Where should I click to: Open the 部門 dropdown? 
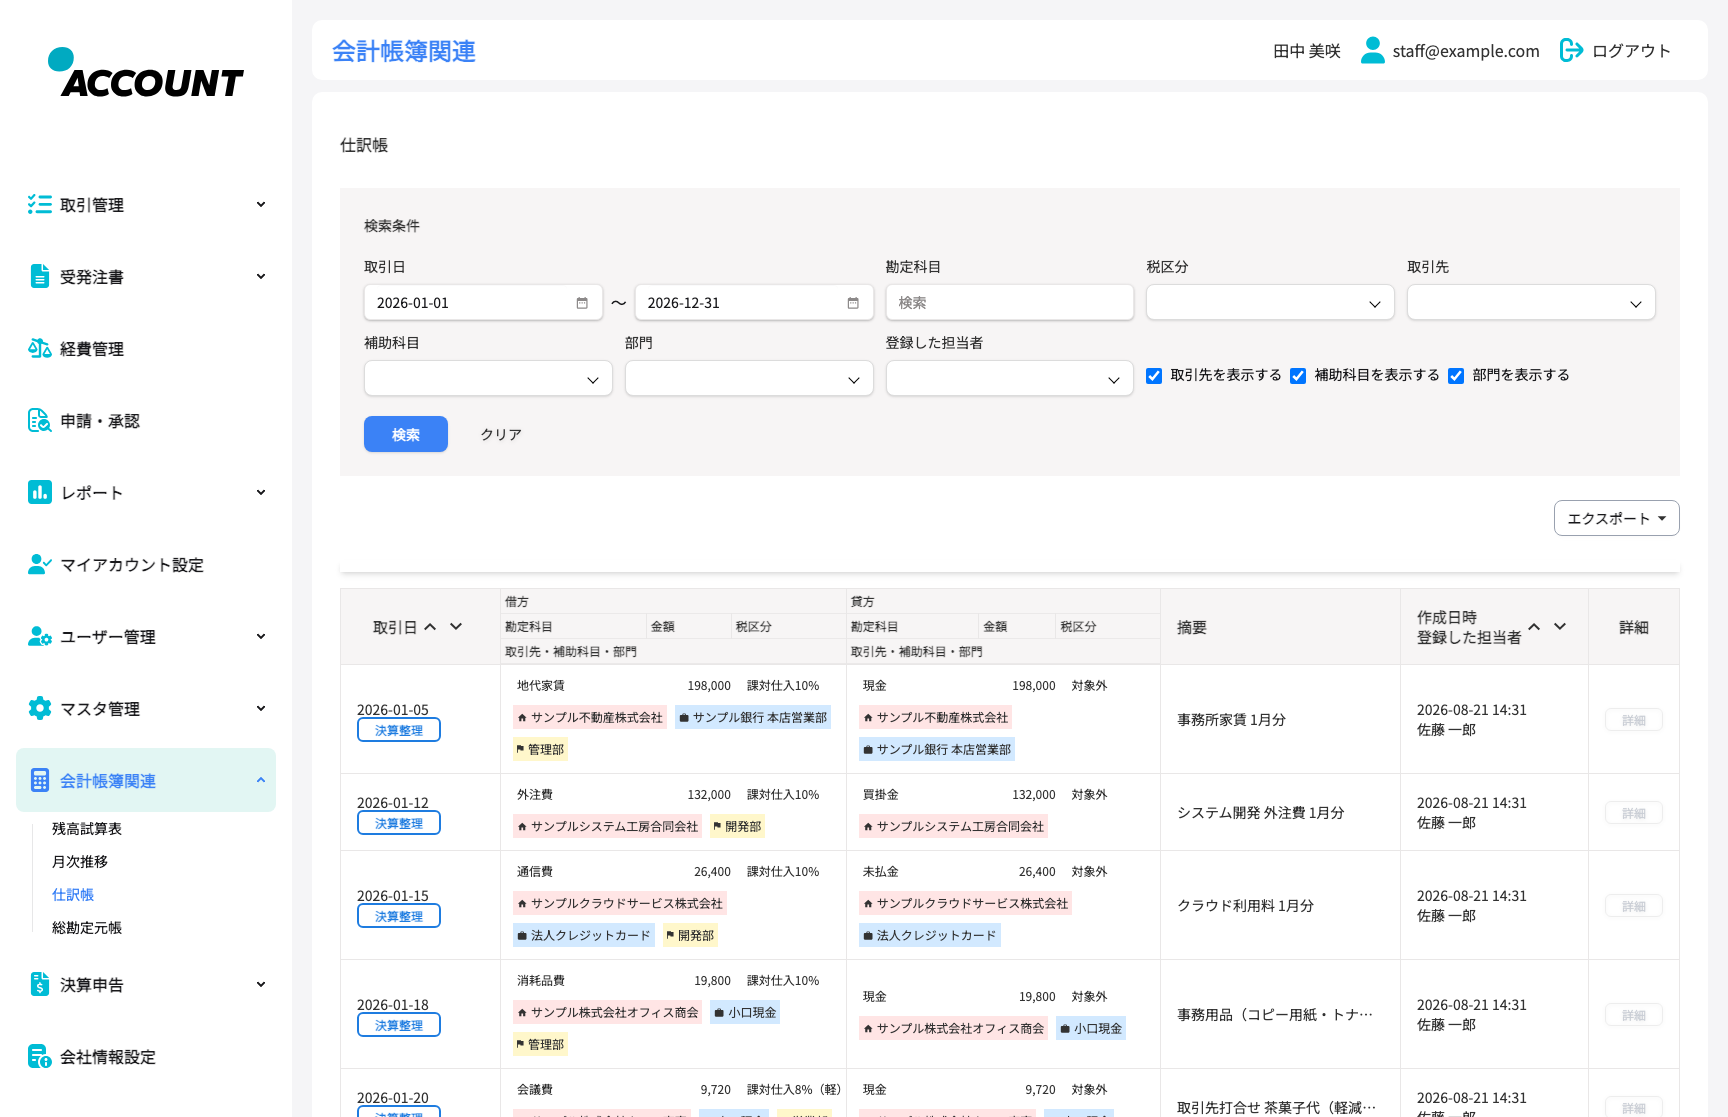pyautogui.click(x=749, y=379)
